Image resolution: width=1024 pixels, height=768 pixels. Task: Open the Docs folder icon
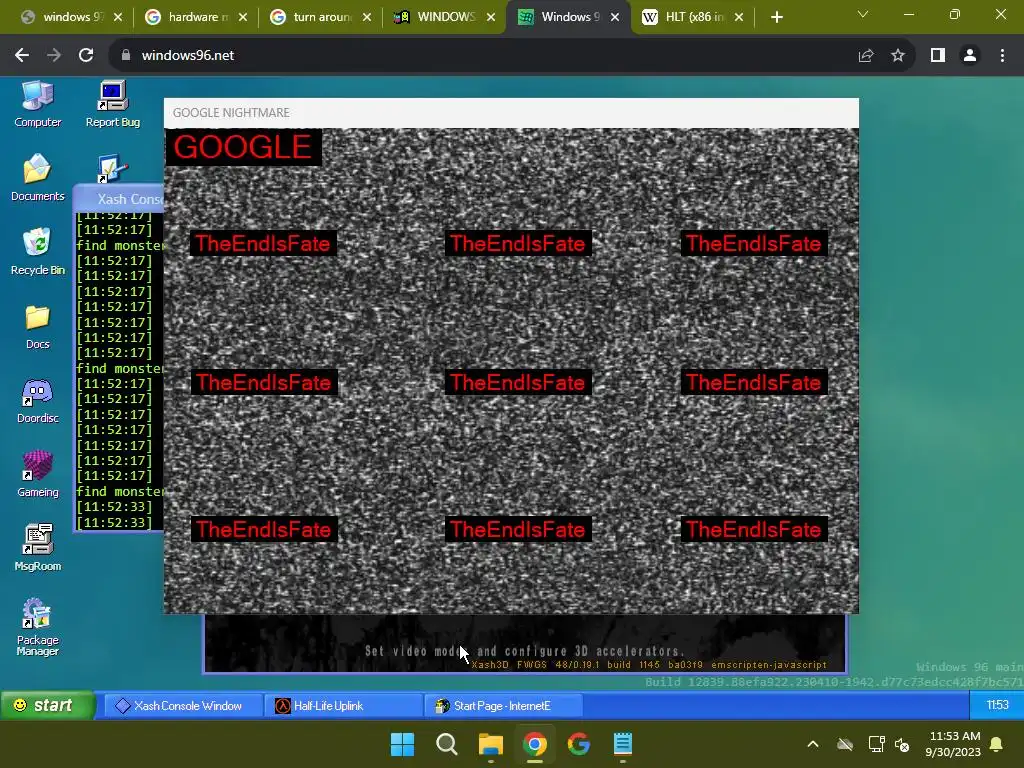tap(37, 327)
